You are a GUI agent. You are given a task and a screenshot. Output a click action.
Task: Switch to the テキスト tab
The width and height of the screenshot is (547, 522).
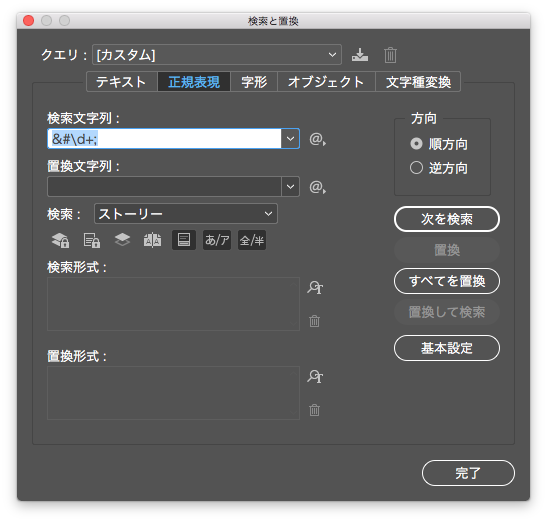pyautogui.click(x=121, y=82)
